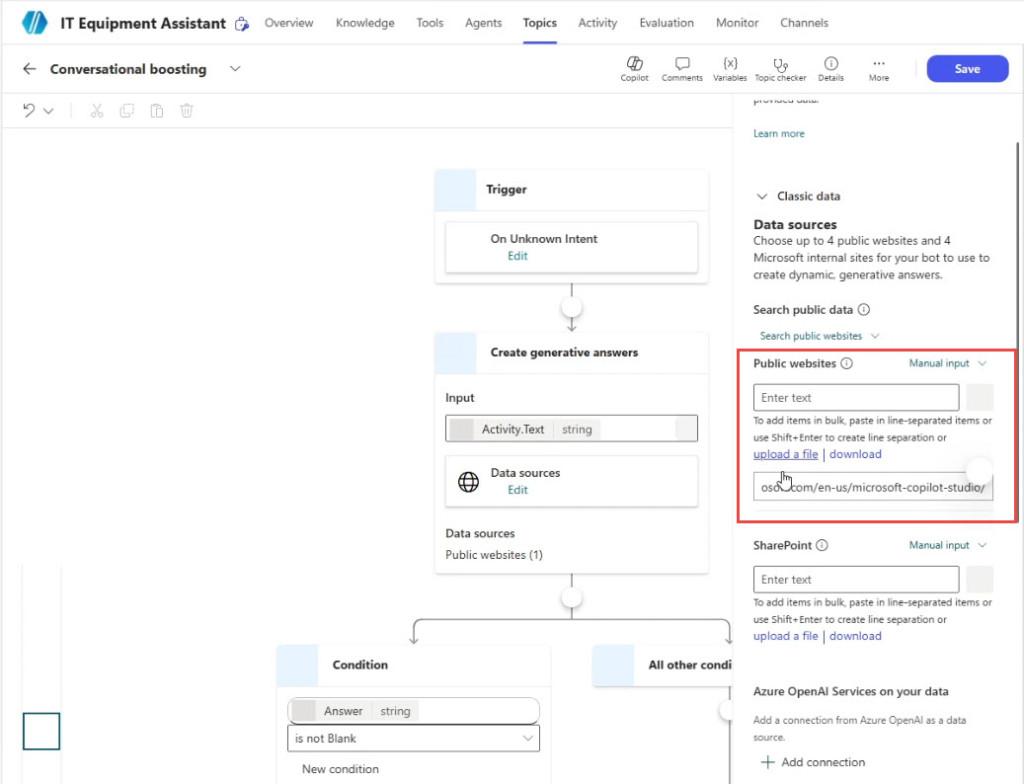Select the Activity.Text input variable field

coord(571,429)
